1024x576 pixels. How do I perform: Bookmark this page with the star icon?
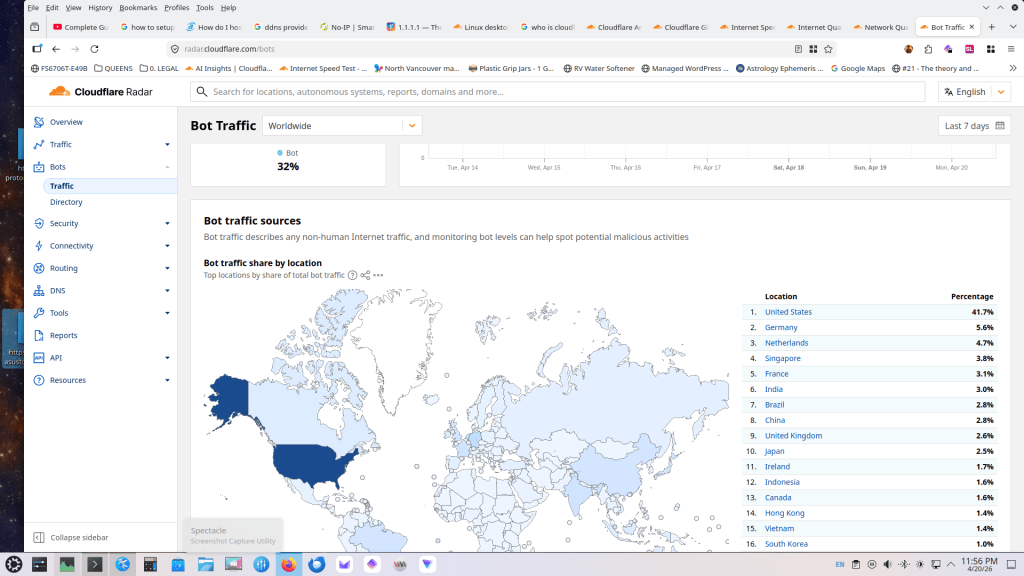(828, 48)
